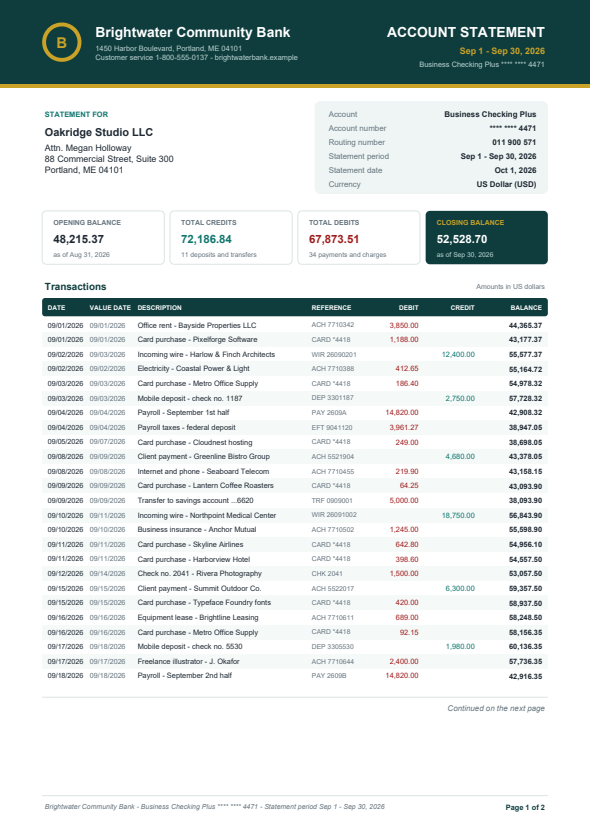Image resolution: width=590 pixels, height=835 pixels.
Task: Click the BALANCE column header
Action: click(x=526, y=308)
